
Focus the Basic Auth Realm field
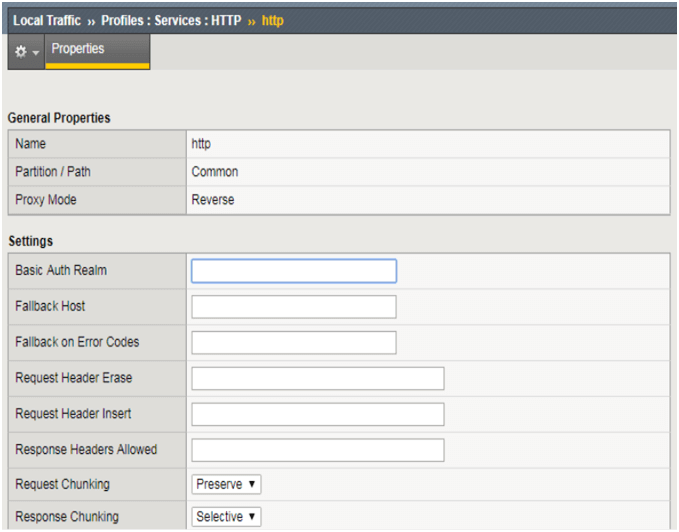[x=294, y=271]
